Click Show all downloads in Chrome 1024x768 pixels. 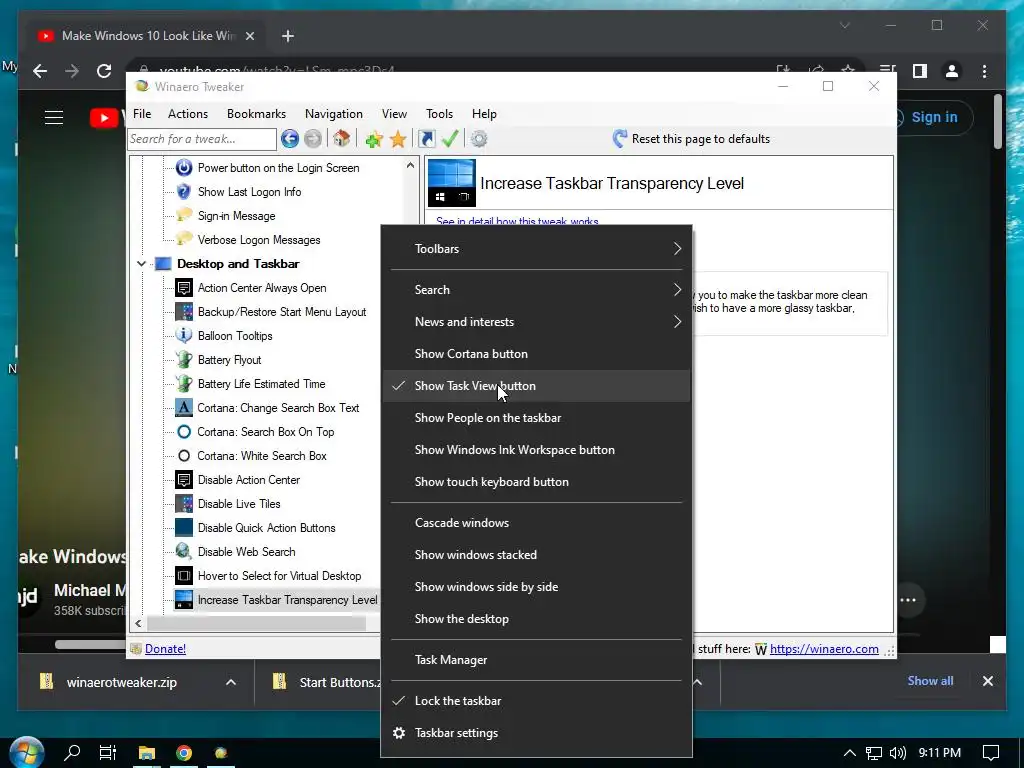(x=930, y=680)
